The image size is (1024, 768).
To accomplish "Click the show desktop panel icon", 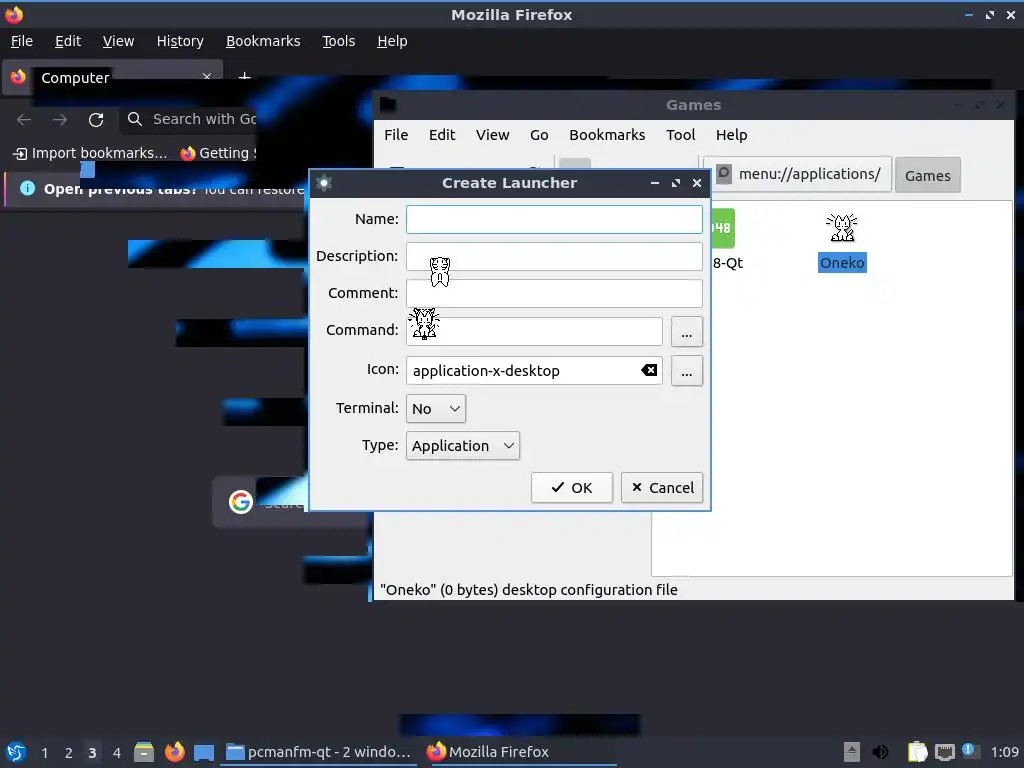I will tap(204, 752).
